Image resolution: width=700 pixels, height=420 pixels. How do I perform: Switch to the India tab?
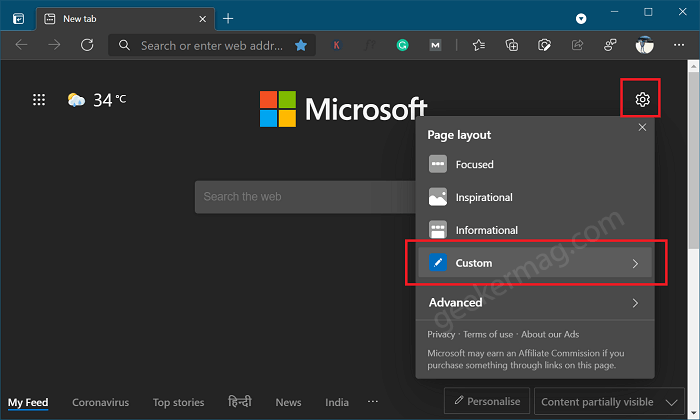pos(337,403)
